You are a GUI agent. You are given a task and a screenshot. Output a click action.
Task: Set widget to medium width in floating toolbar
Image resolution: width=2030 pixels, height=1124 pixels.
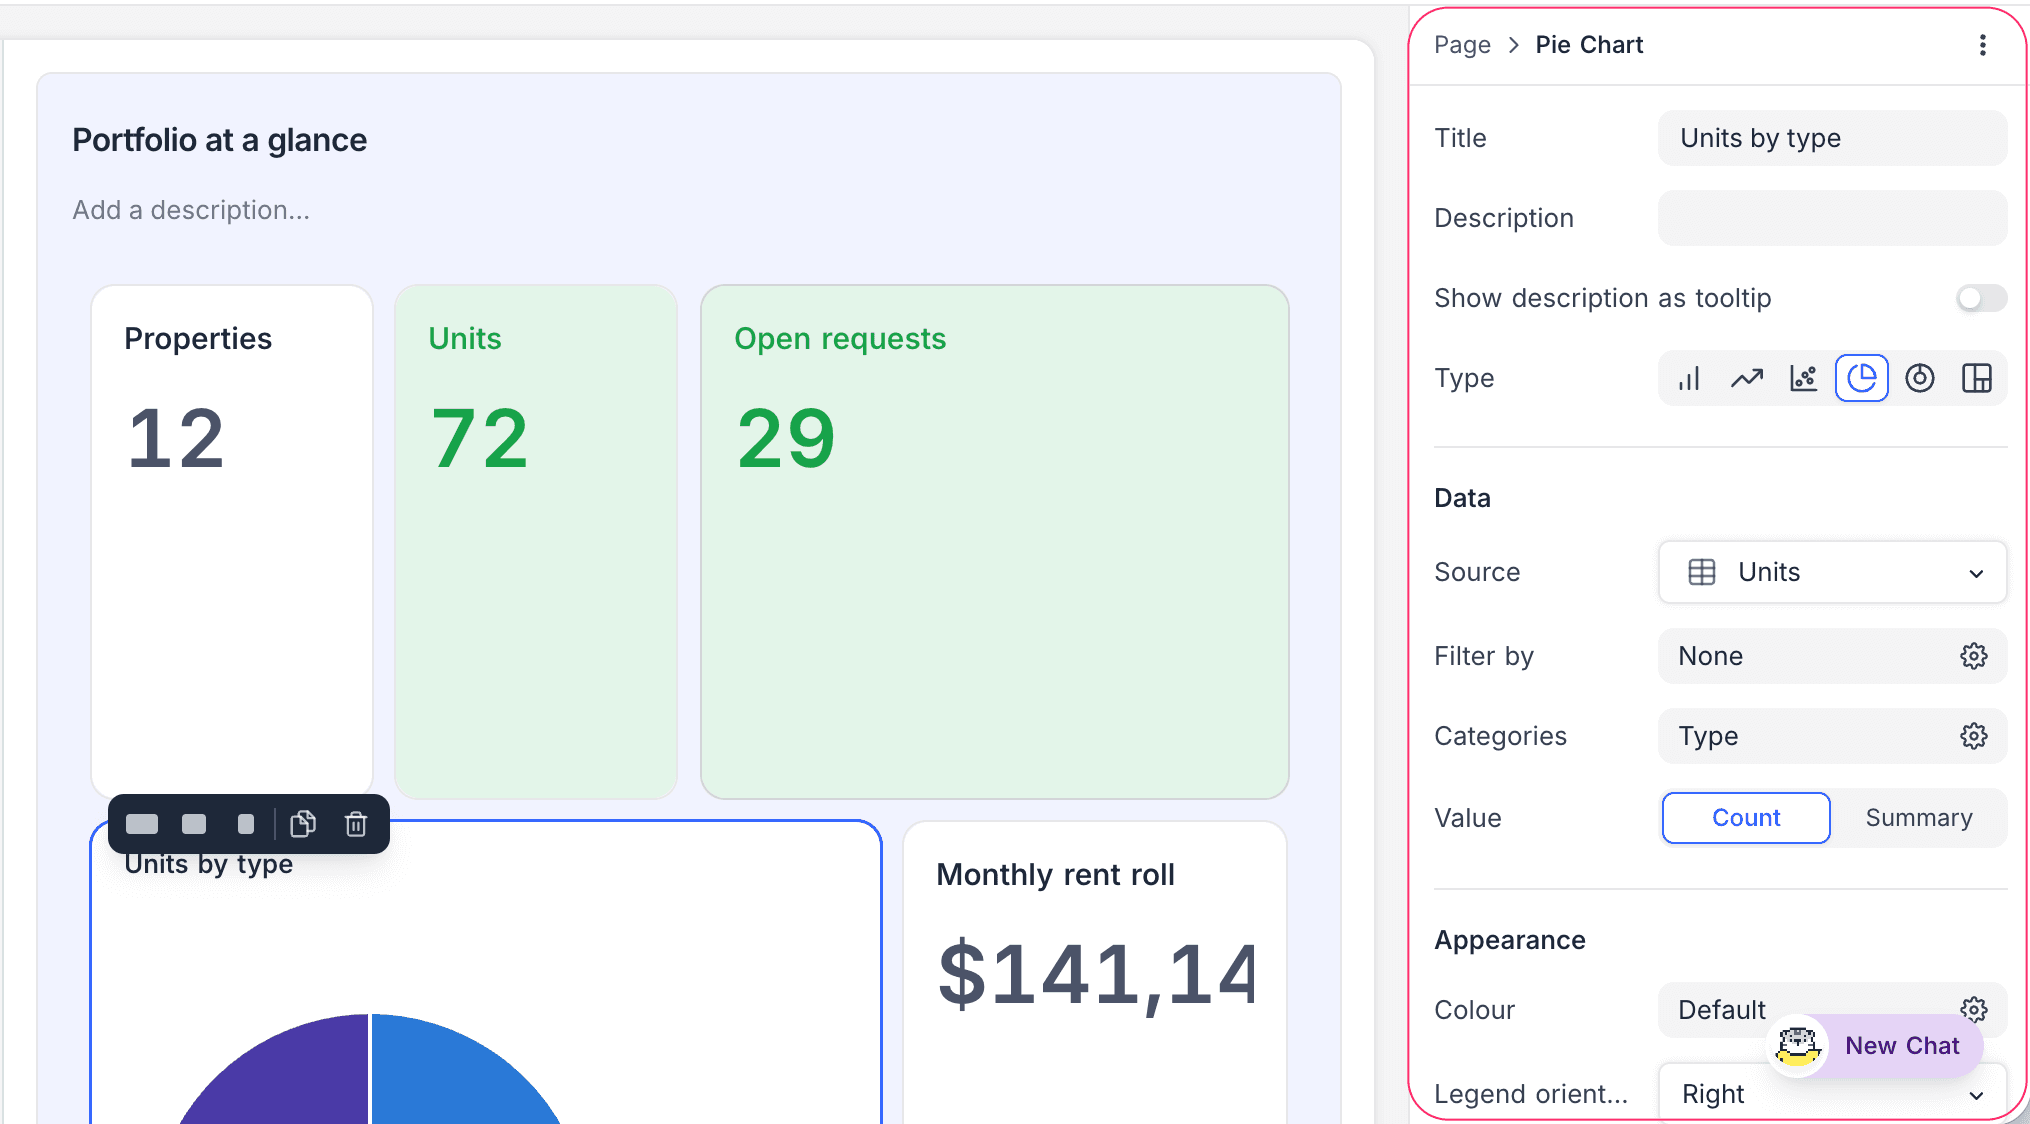click(x=194, y=824)
